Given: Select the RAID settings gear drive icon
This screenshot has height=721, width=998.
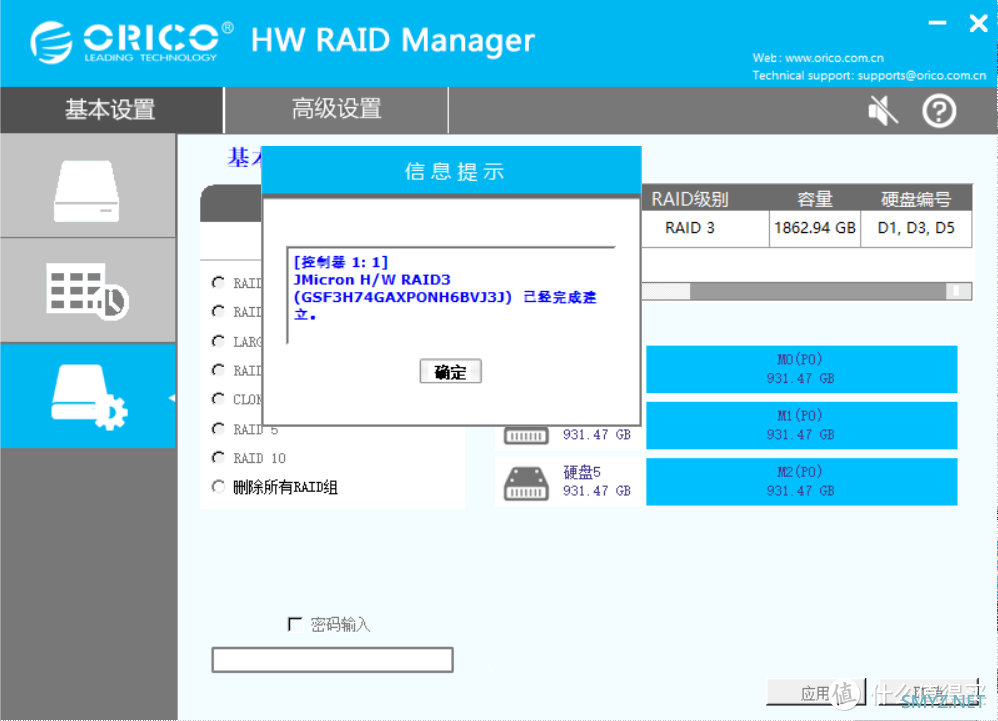Looking at the screenshot, I should [87, 396].
